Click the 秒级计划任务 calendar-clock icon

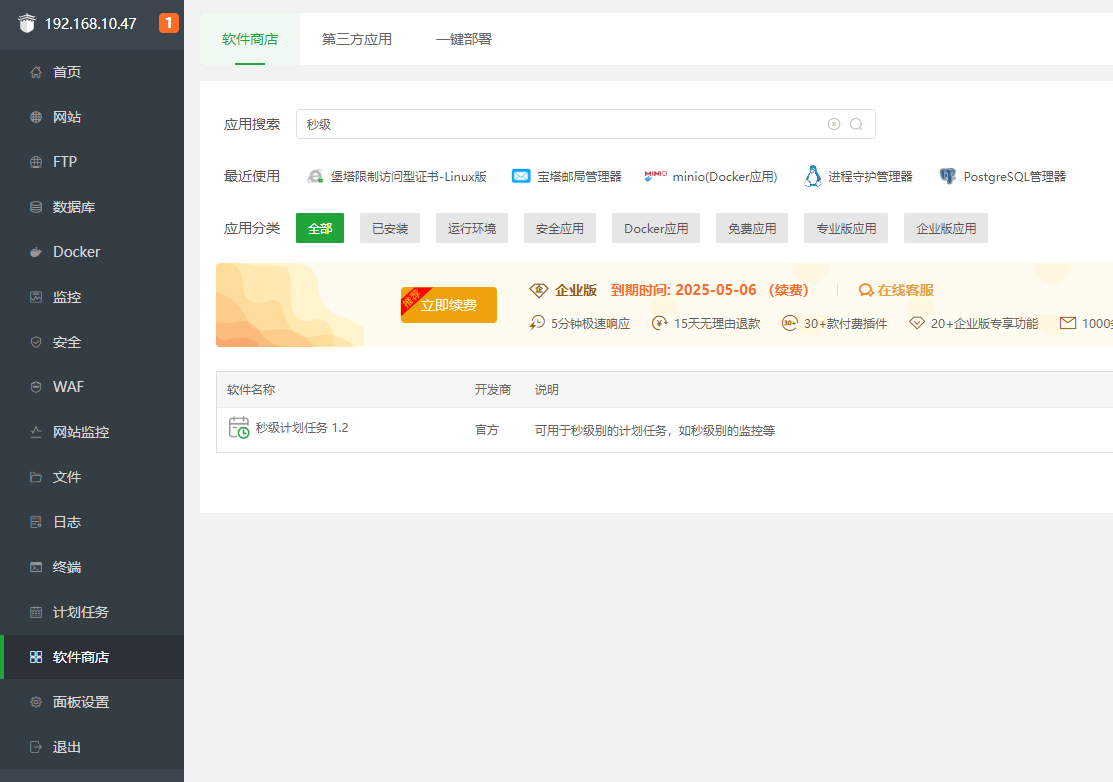click(x=238, y=427)
